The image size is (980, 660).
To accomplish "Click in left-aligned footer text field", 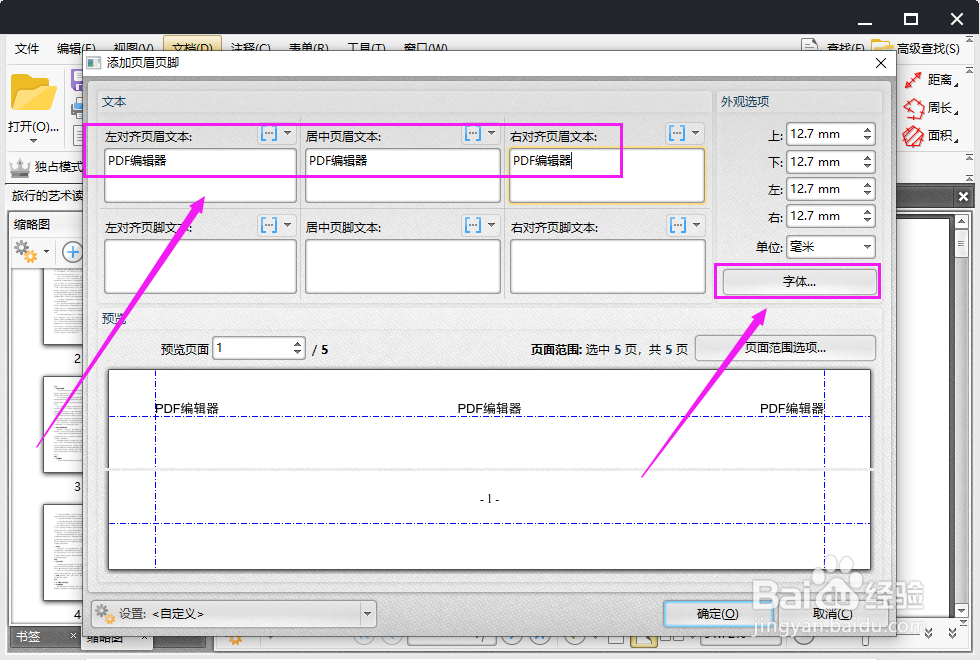I will pyautogui.click(x=200, y=266).
